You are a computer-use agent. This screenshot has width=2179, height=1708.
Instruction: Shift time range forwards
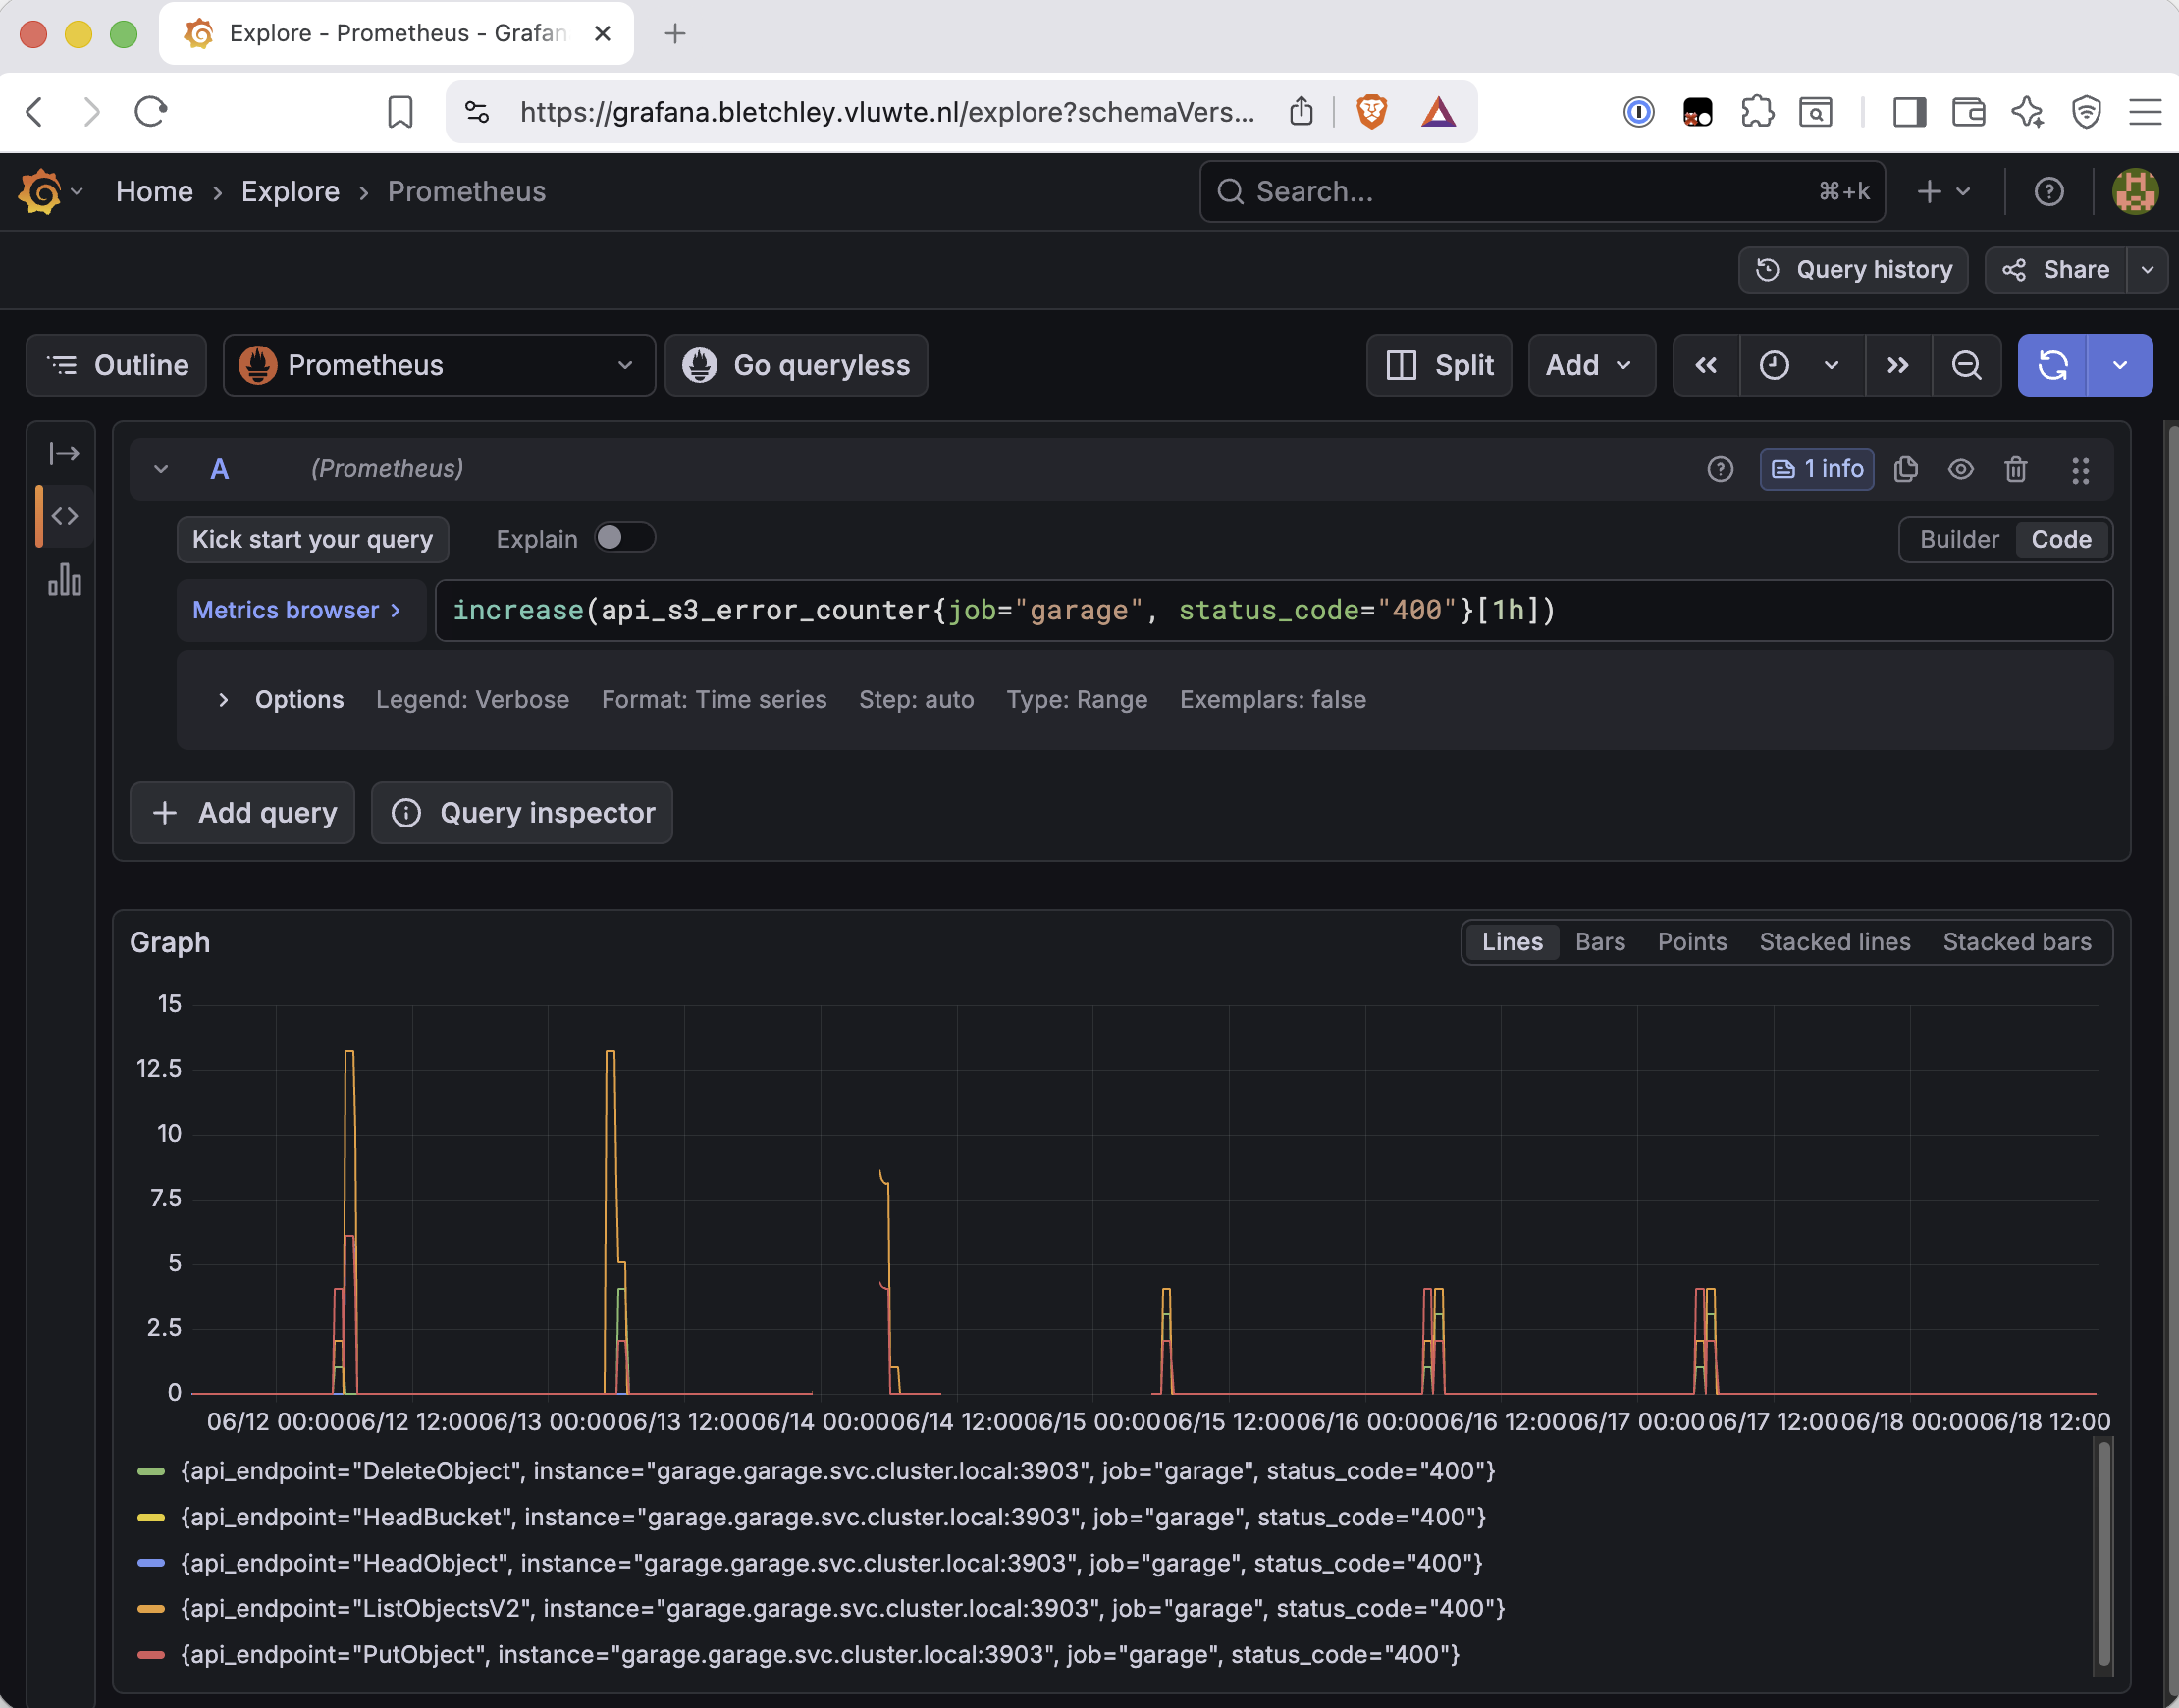pos(1898,365)
